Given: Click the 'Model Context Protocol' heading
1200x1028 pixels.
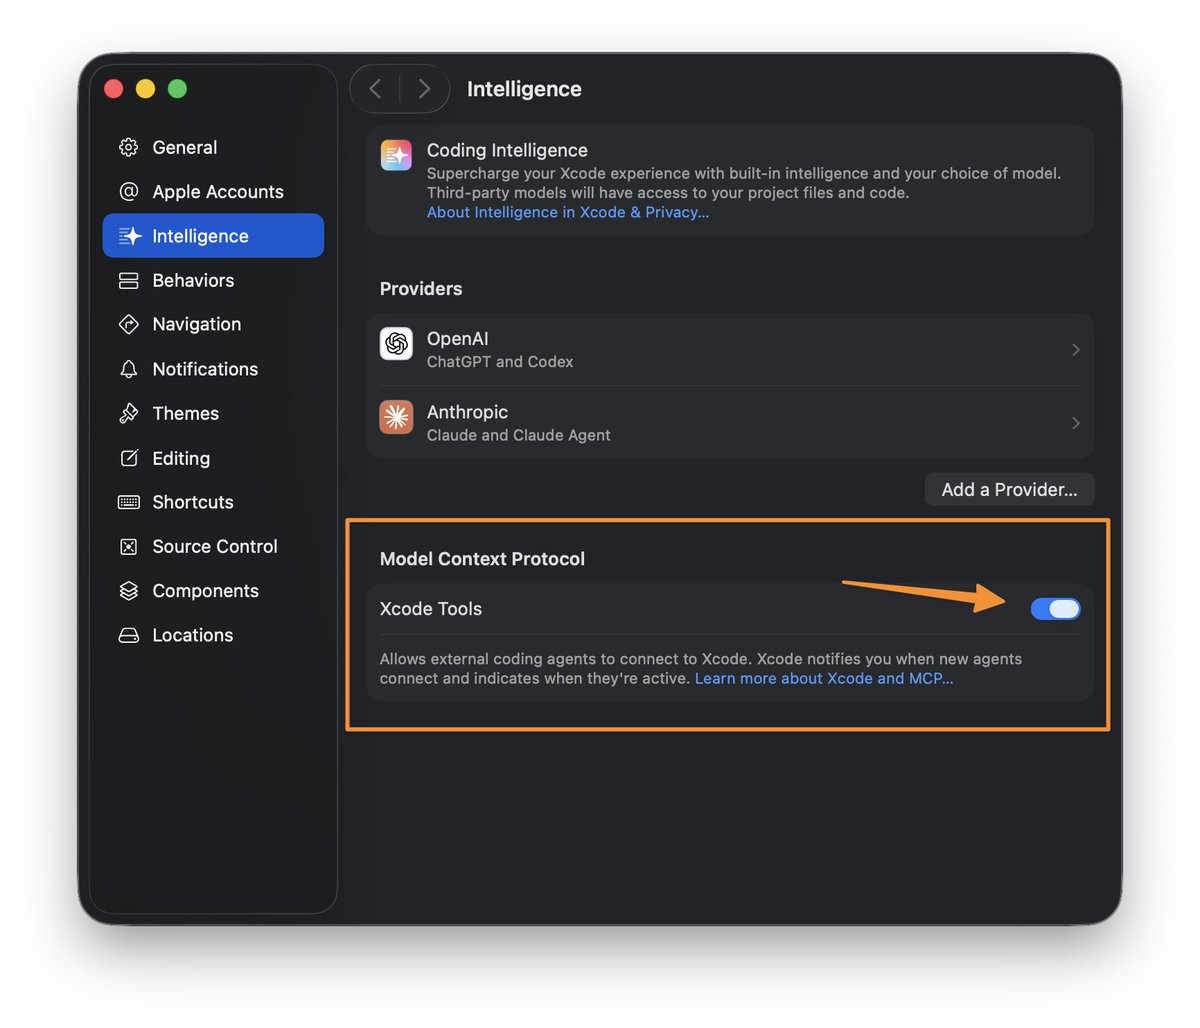Looking at the screenshot, I should [483, 559].
